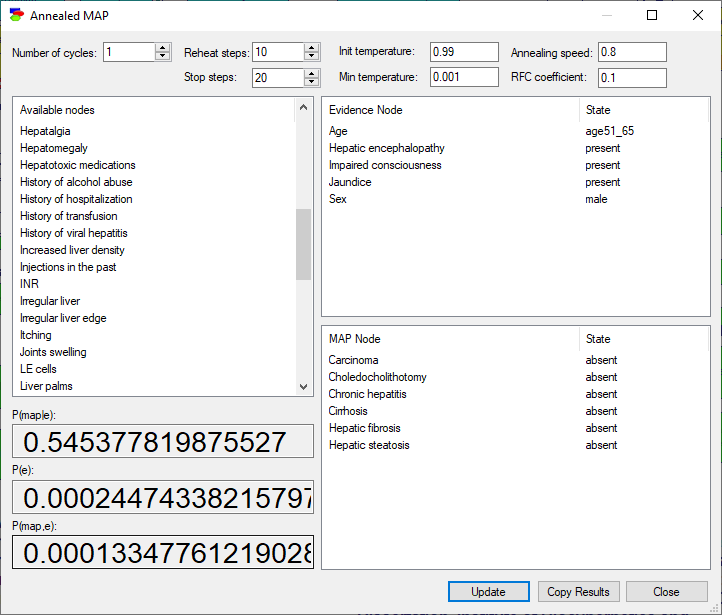
Task: Click the age51_65 state value
Action: click(610, 131)
